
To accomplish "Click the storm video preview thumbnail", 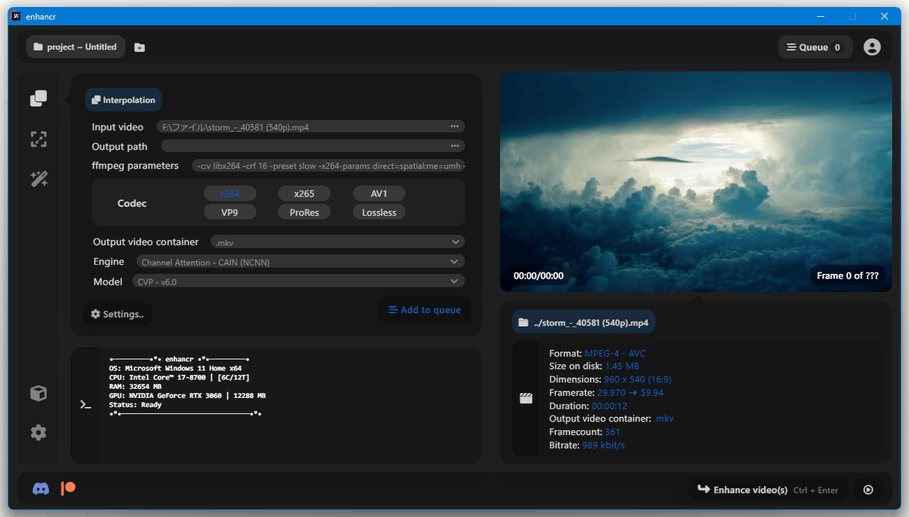I will (x=696, y=181).
